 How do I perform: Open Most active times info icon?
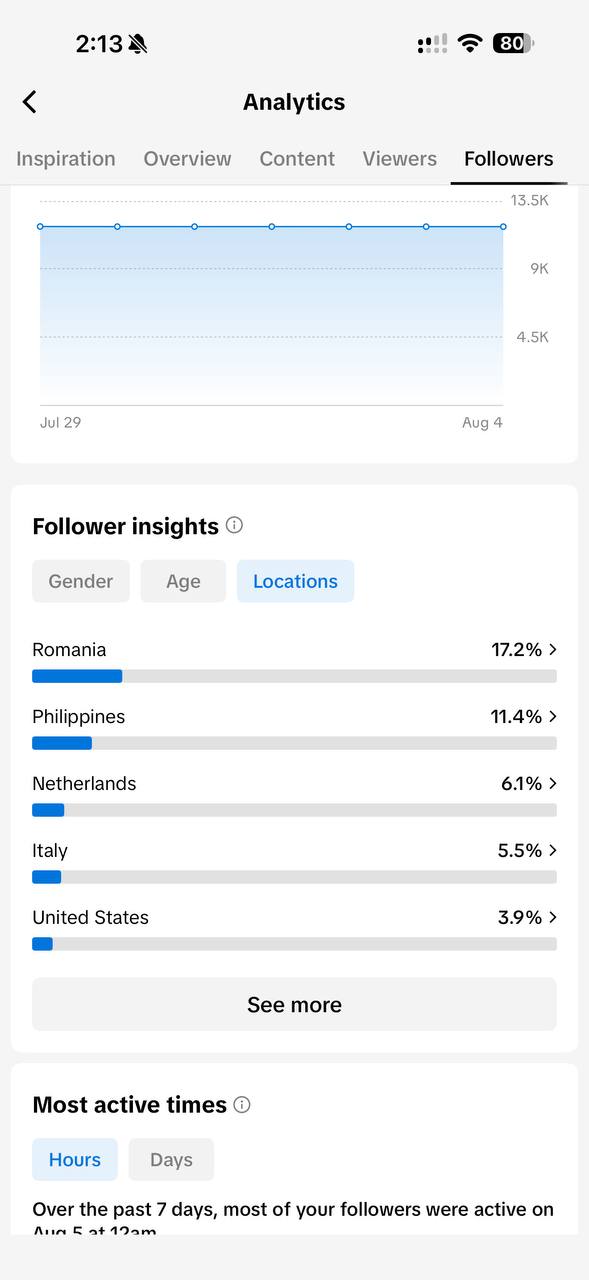pyautogui.click(x=242, y=1104)
